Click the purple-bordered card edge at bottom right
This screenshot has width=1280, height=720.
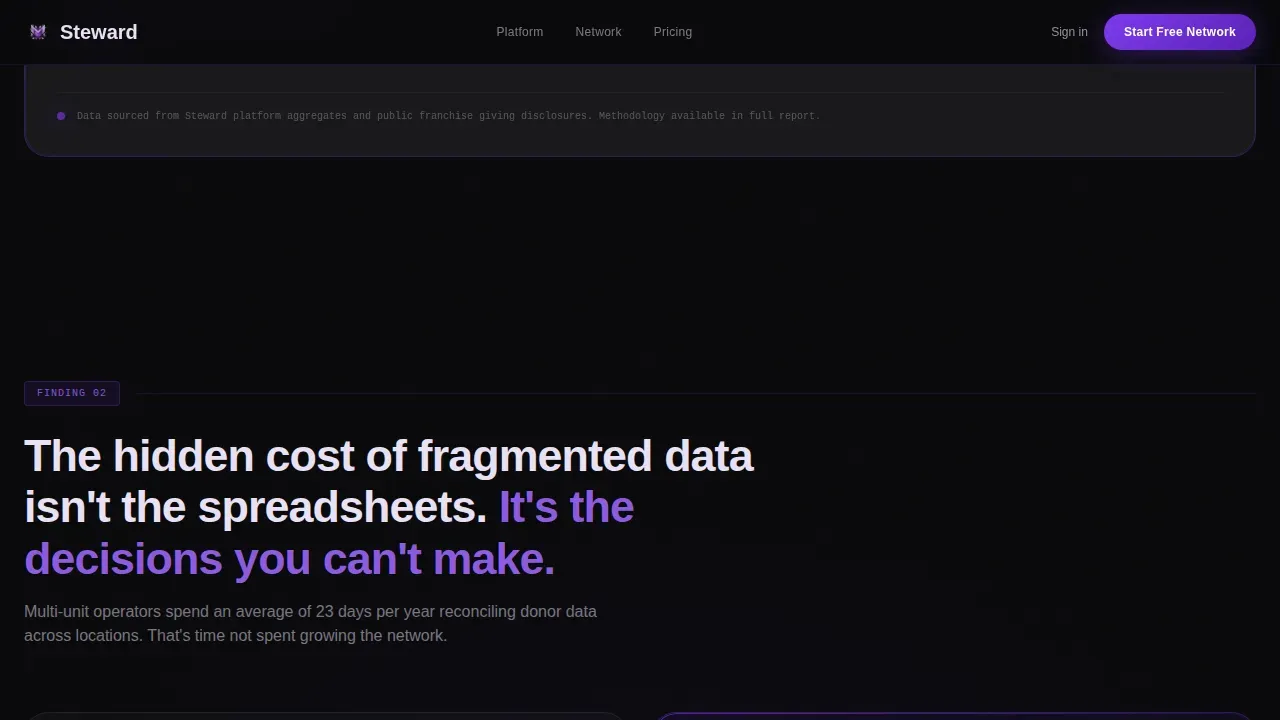(x=954, y=716)
